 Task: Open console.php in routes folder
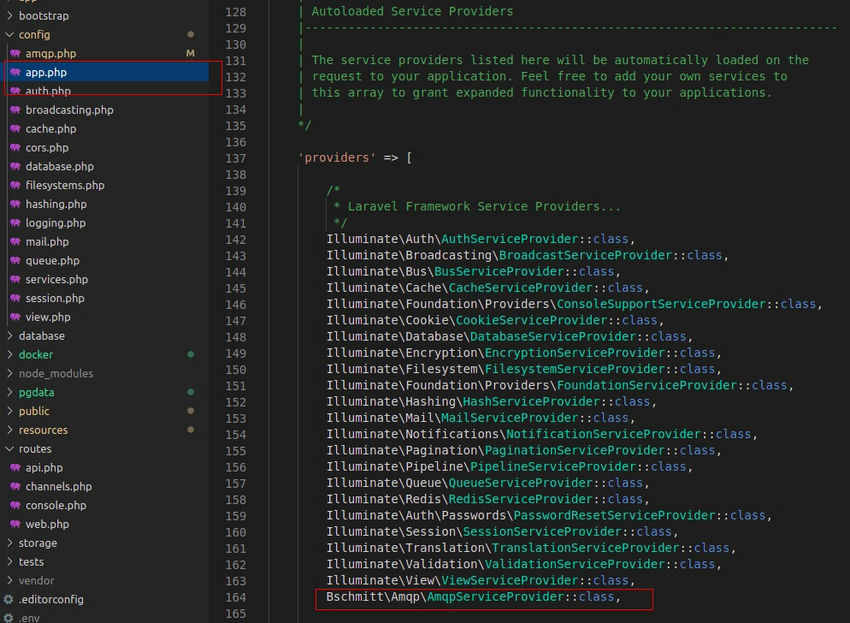pyautogui.click(x=56, y=505)
